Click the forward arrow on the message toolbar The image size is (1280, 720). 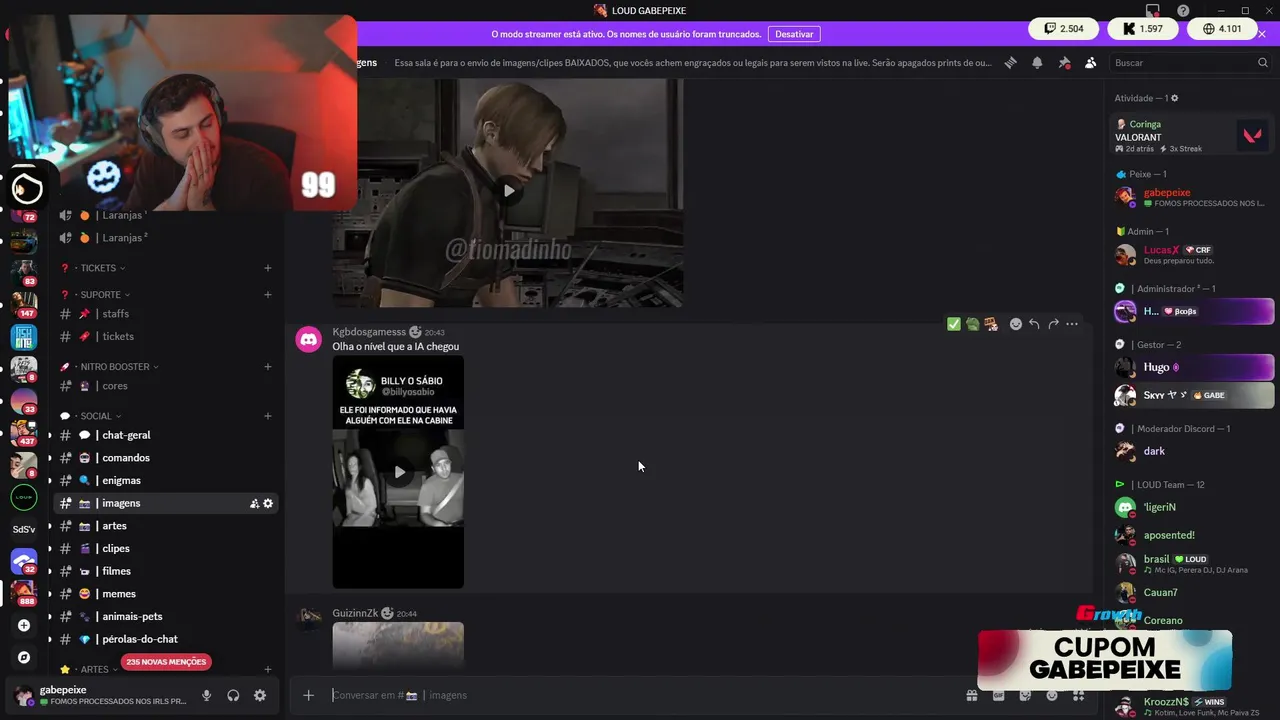click(x=1053, y=324)
